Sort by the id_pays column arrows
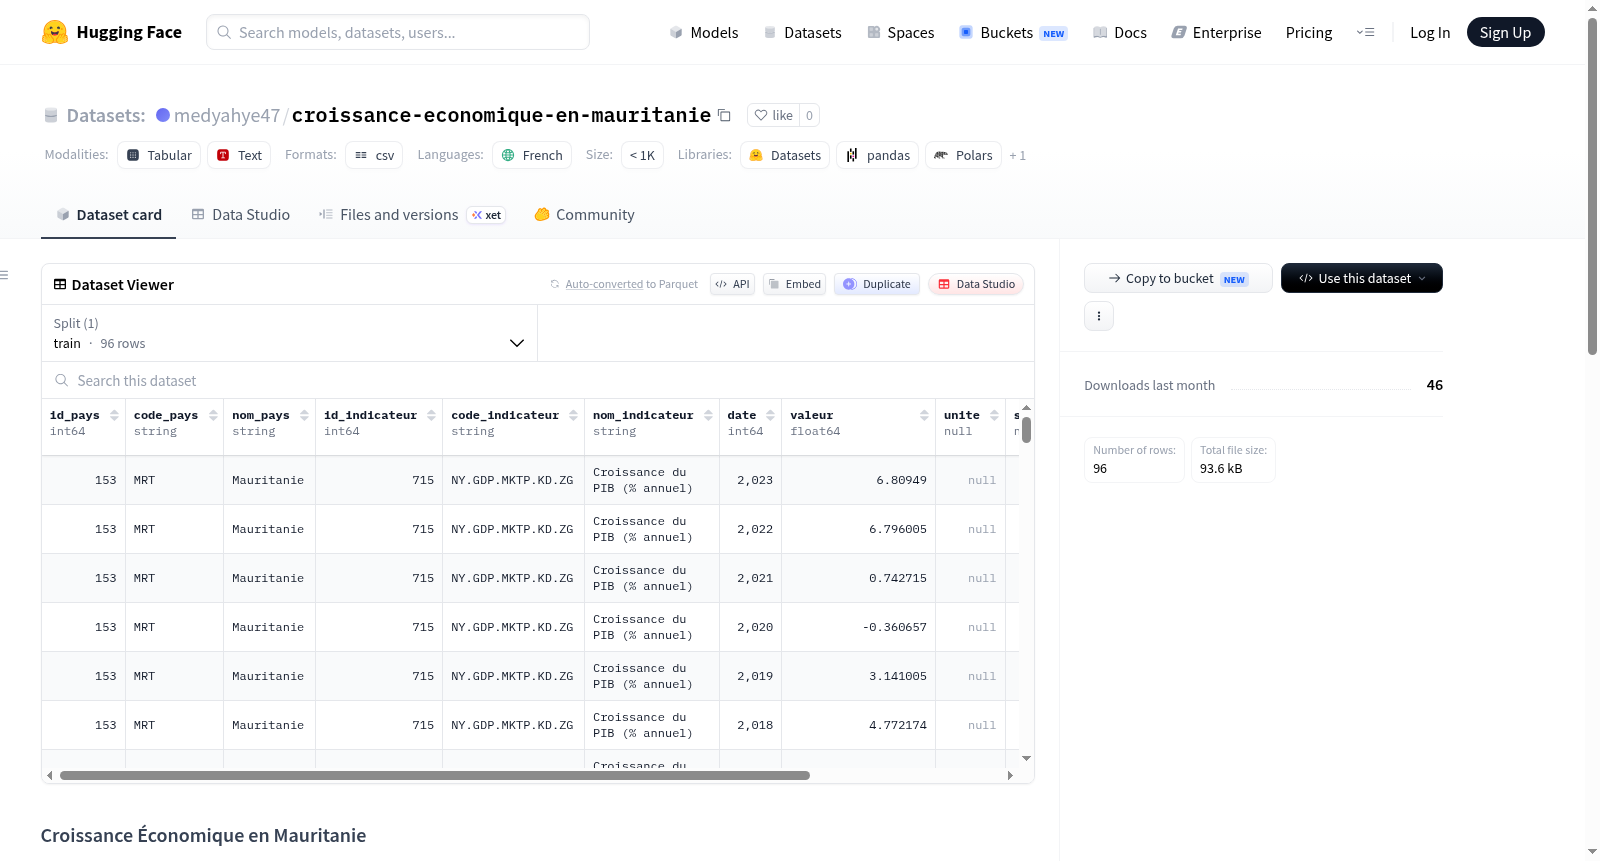The height and width of the screenshot is (861, 1600). (x=114, y=415)
